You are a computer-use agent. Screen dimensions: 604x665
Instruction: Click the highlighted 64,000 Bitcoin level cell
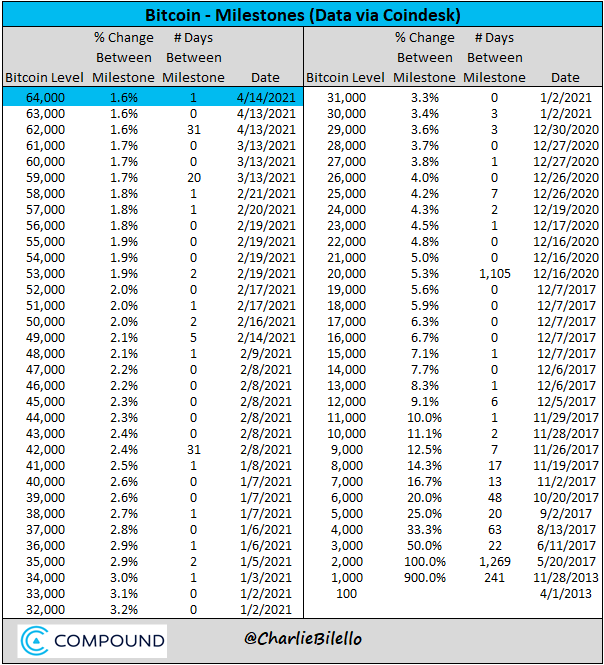(x=45, y=98)
